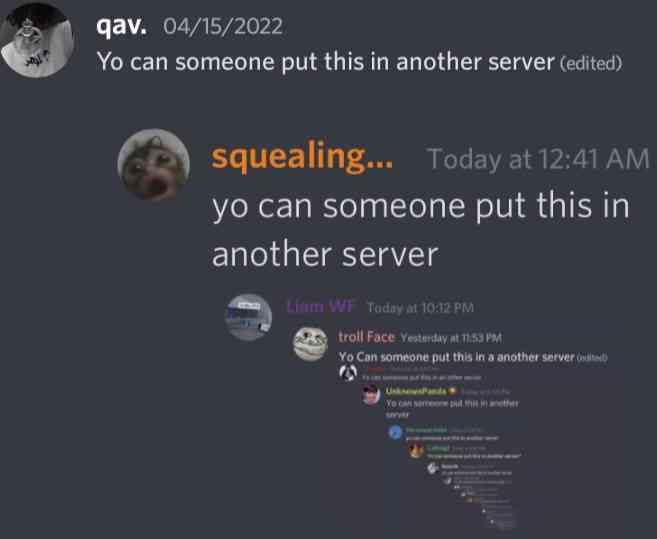Click troll Face's frog avatar
The width and height of the screenshot is (657, 539).
coord(310,344)
